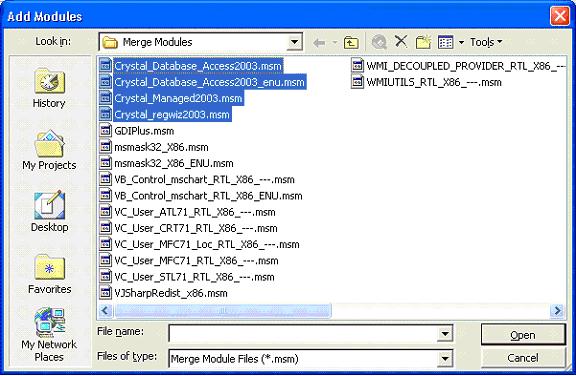The image size is (576, 376).
Task: Select My Projects in places bar
Action: (49, 150)
